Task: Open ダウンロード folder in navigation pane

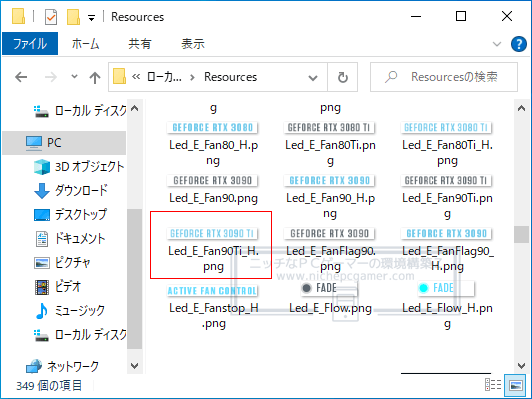Action: pos(71,190)
